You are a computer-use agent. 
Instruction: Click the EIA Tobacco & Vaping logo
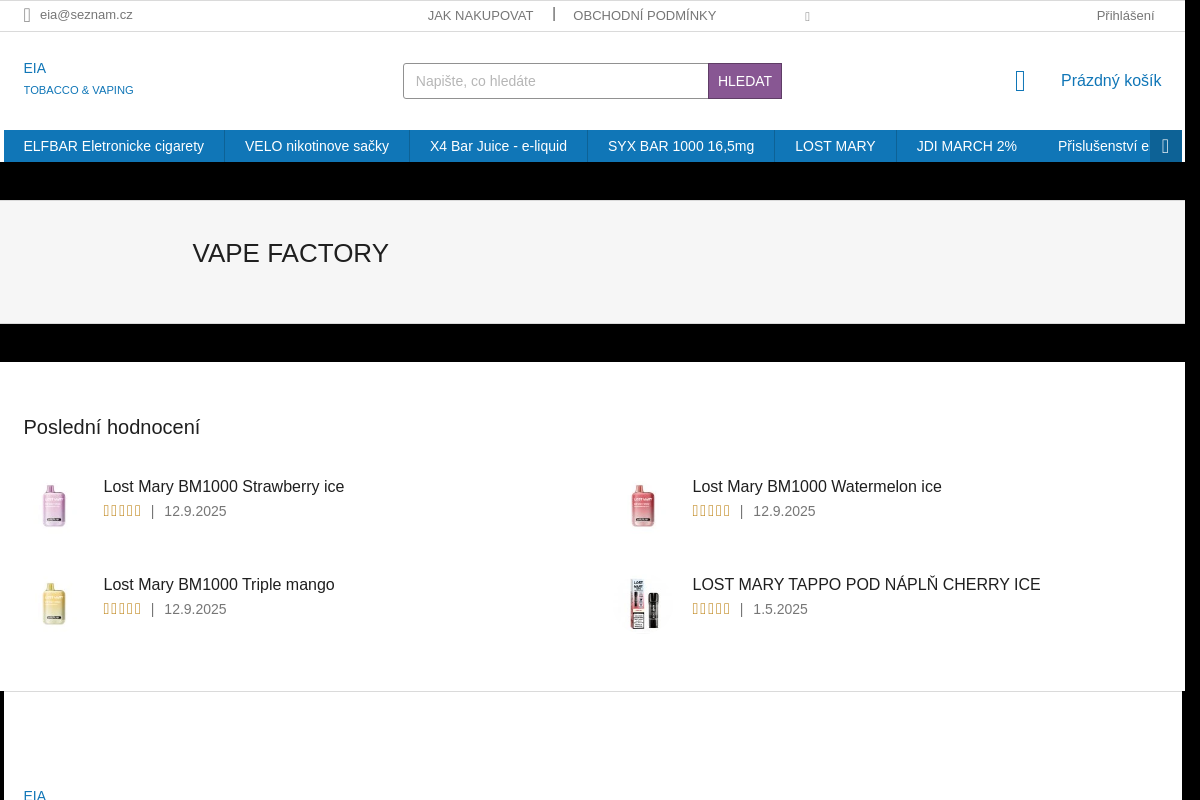click(x=78, y=78)
